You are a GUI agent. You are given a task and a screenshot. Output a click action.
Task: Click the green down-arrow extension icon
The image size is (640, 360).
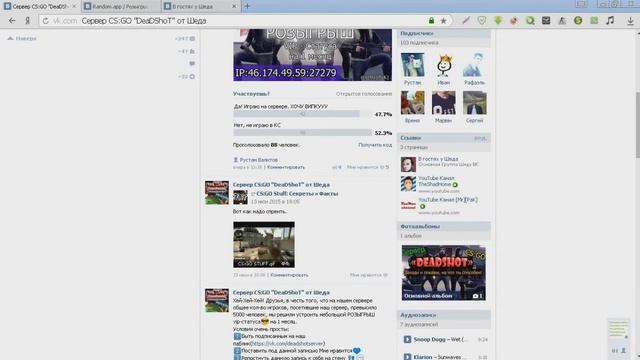[x=498, y=20]
